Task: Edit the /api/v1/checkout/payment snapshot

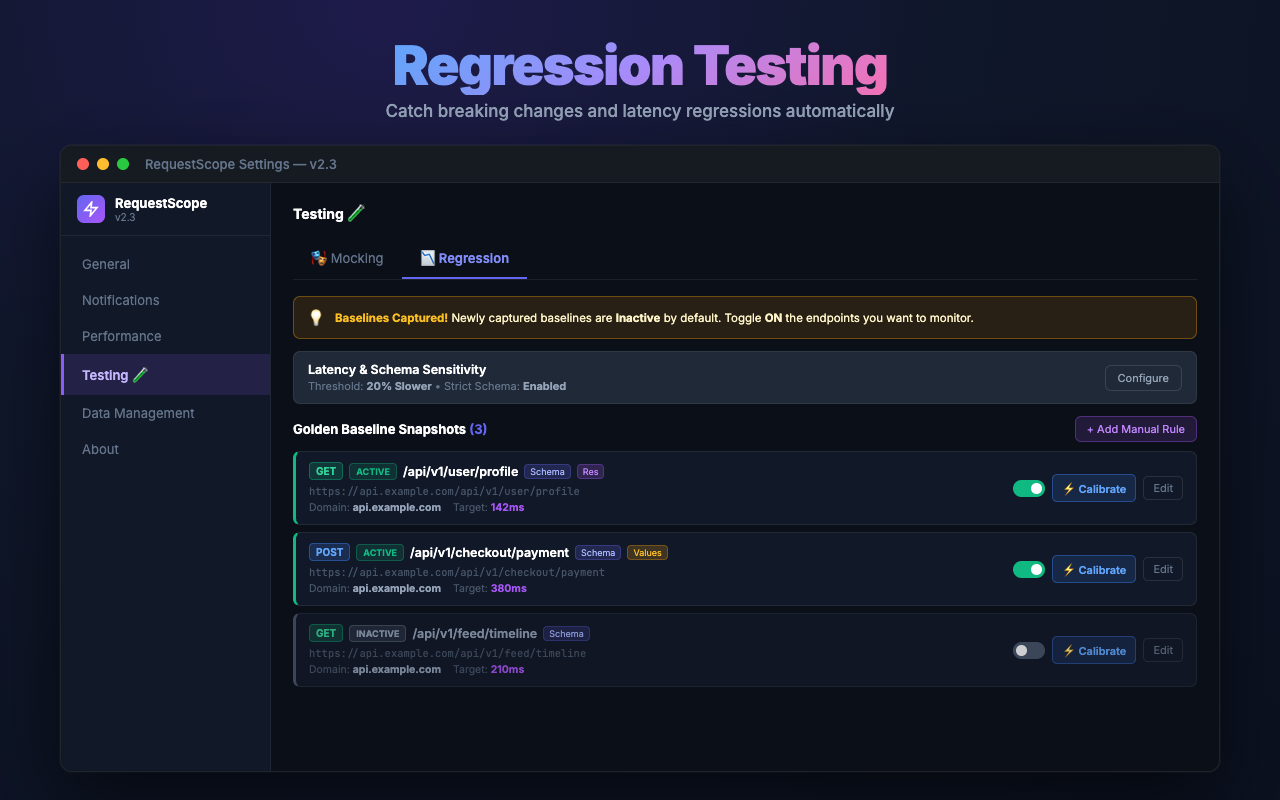Action: [1163, 569]
